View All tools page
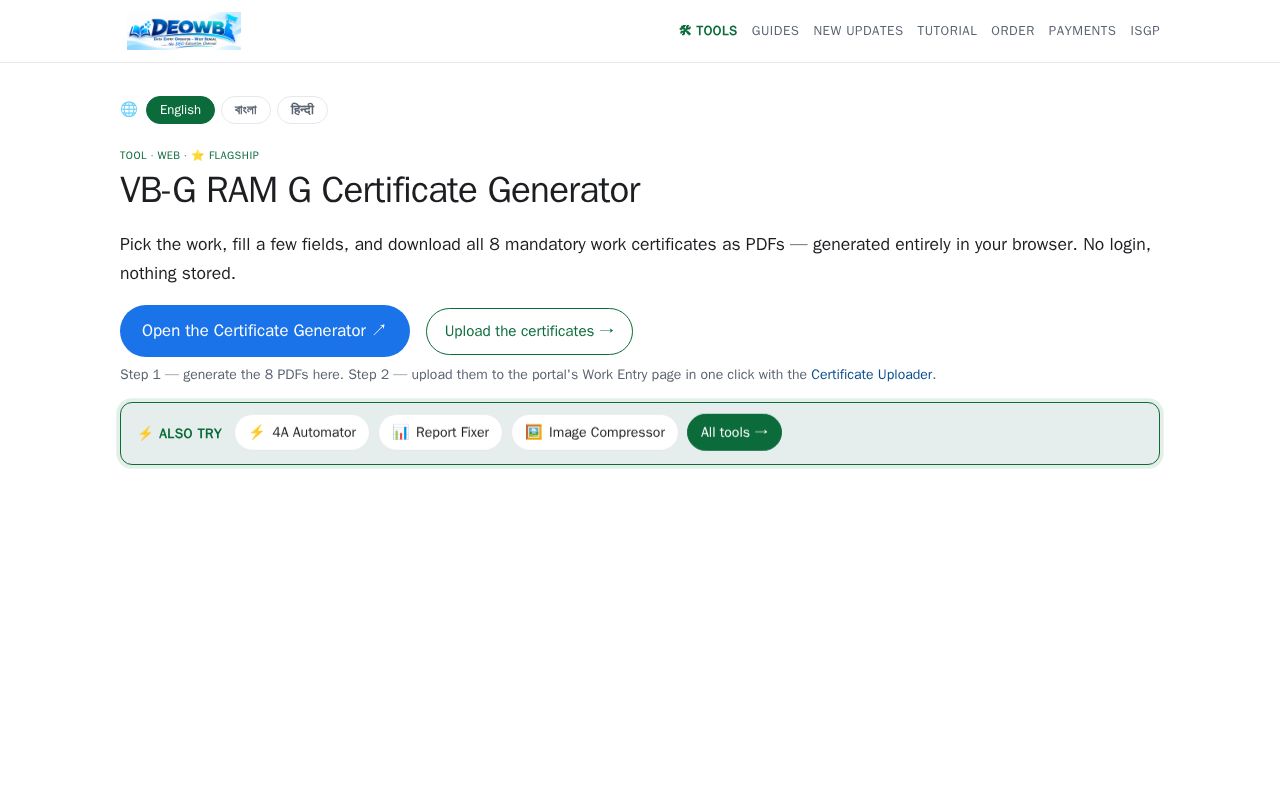Image resolution: width=1280 pixels, height=800 pixels. pyautogui.click(x=734, y=432)
